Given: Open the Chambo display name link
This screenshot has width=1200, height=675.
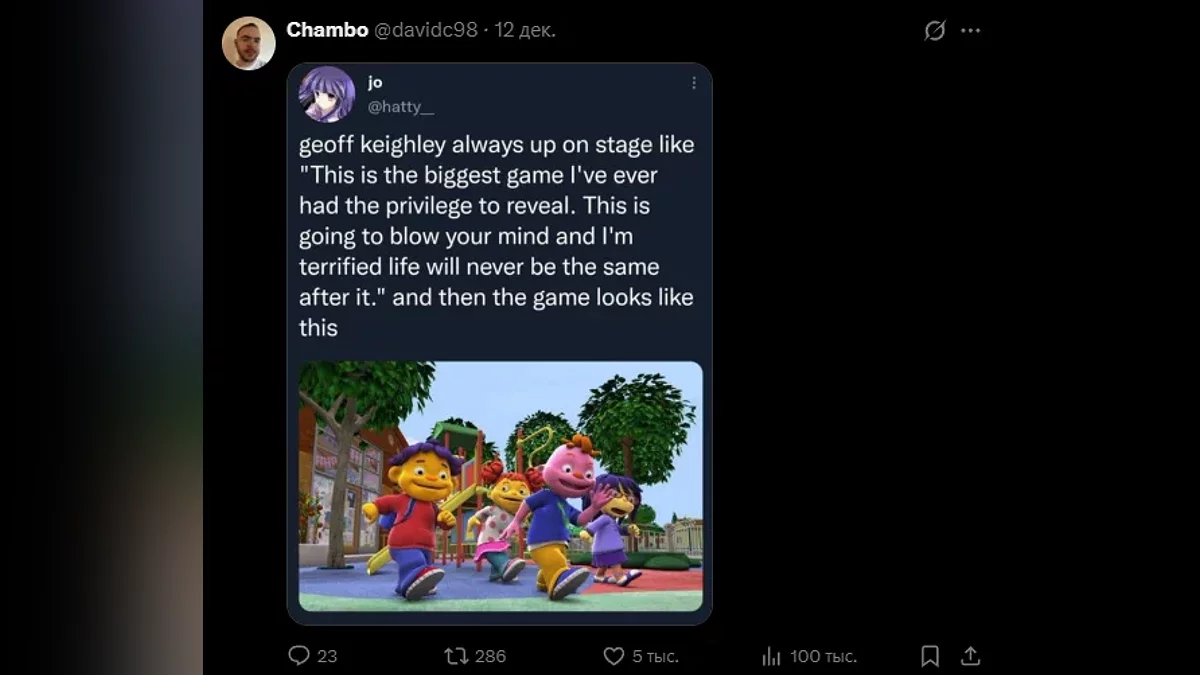Looking at the screenshot, I should tap(327, 30).
